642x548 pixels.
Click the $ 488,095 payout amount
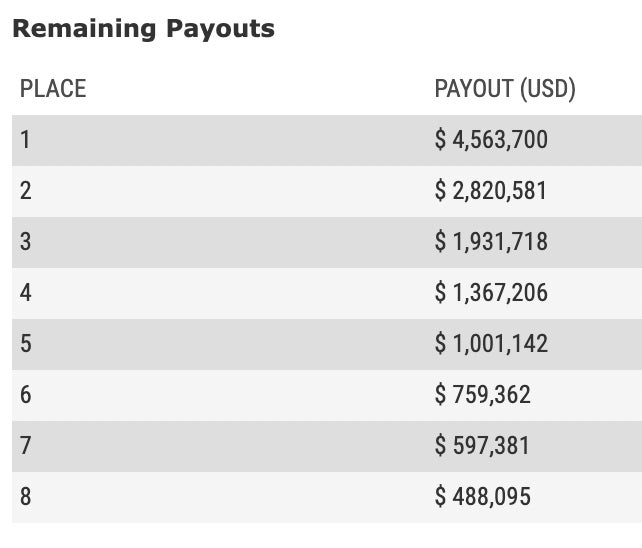point(482,497)
